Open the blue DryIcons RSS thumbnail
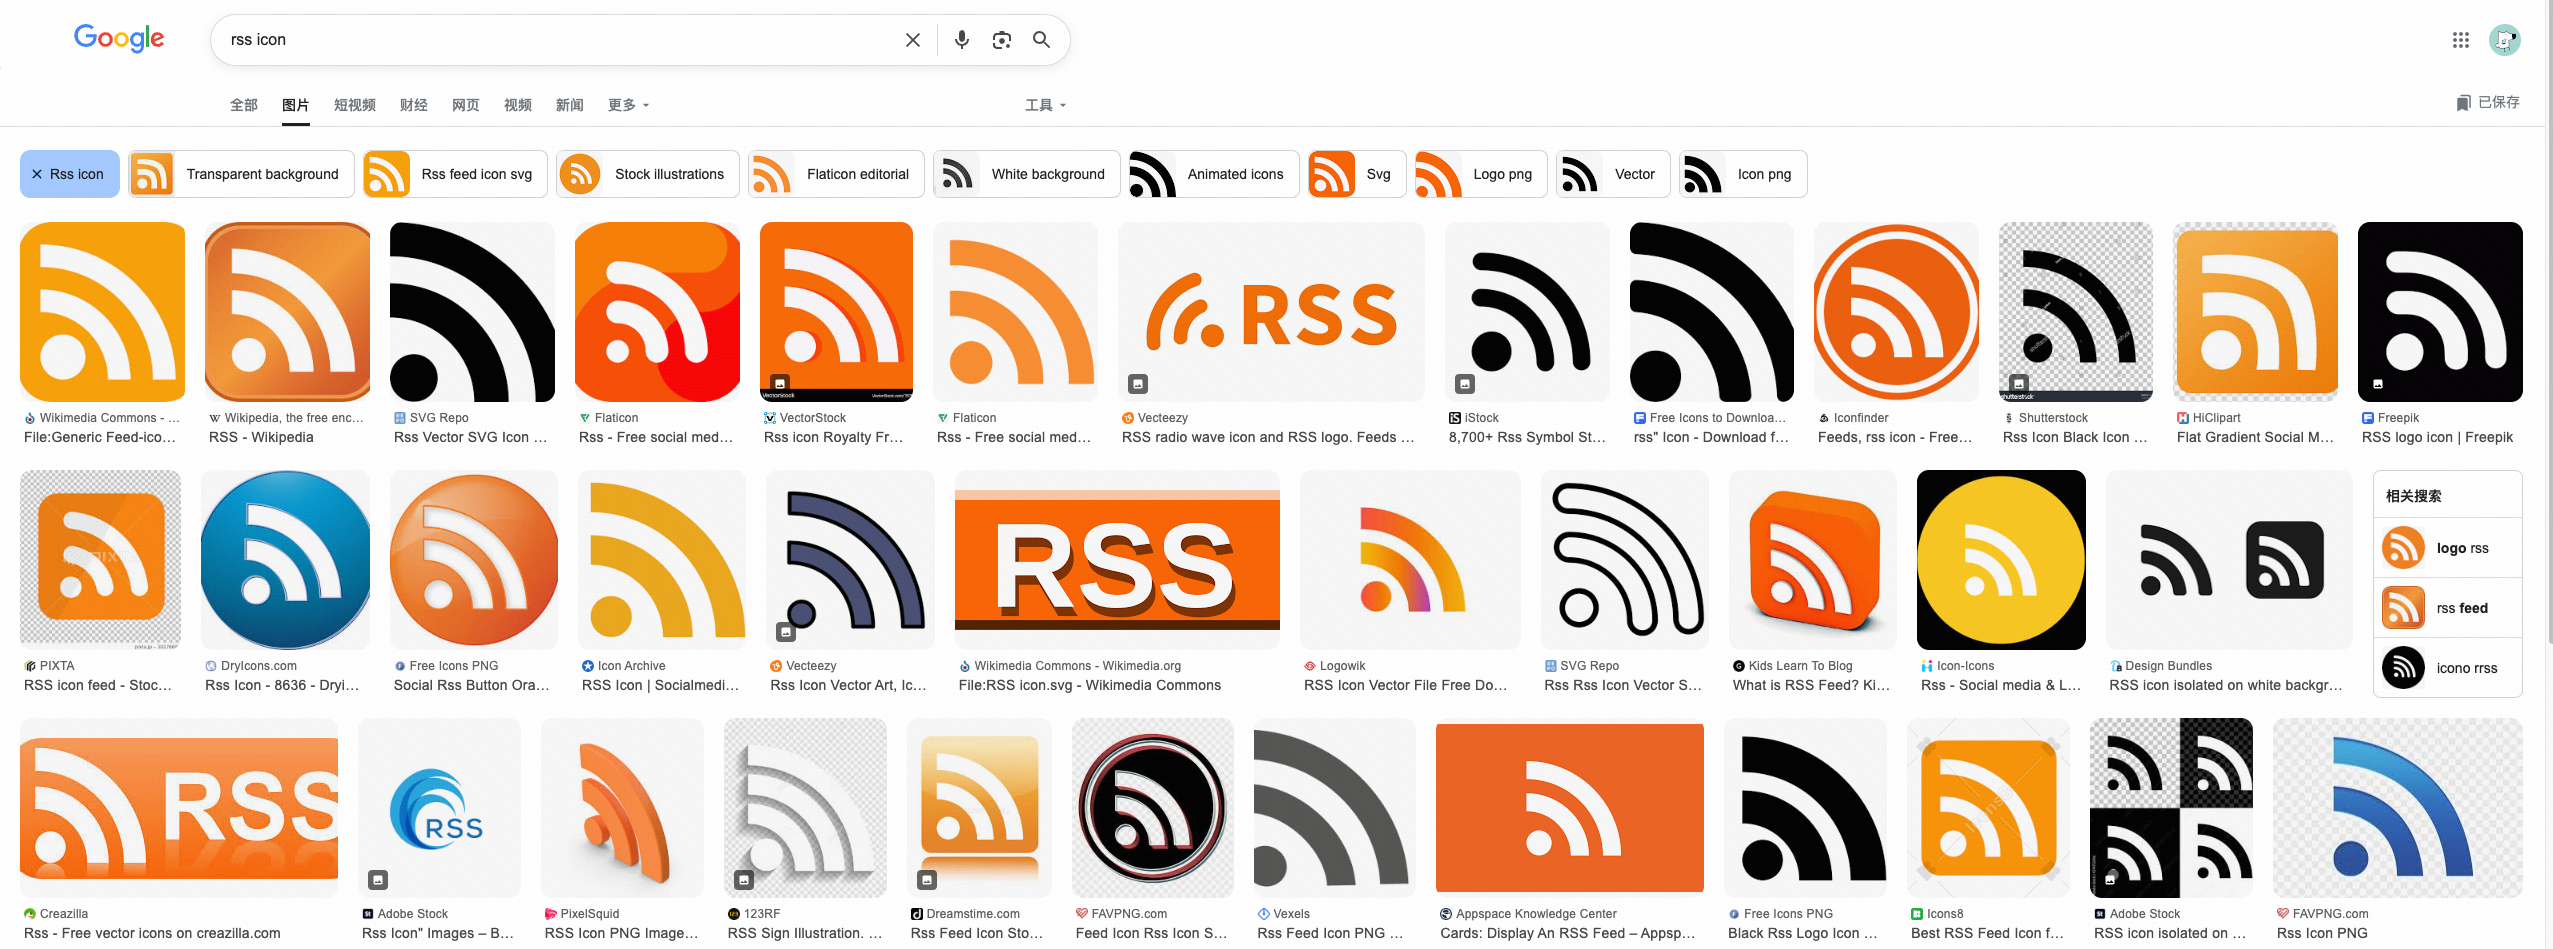 (x=285, y=560)
